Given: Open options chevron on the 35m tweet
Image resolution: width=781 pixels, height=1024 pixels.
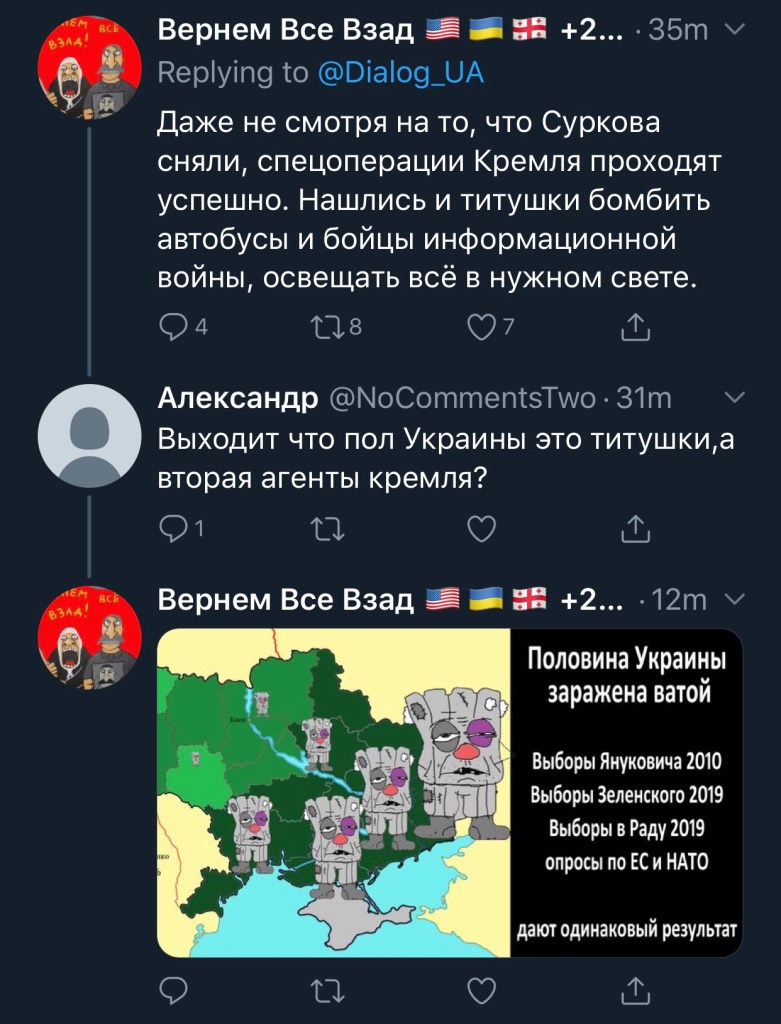Looking at the screenshot, I should [x=733, y=31].
